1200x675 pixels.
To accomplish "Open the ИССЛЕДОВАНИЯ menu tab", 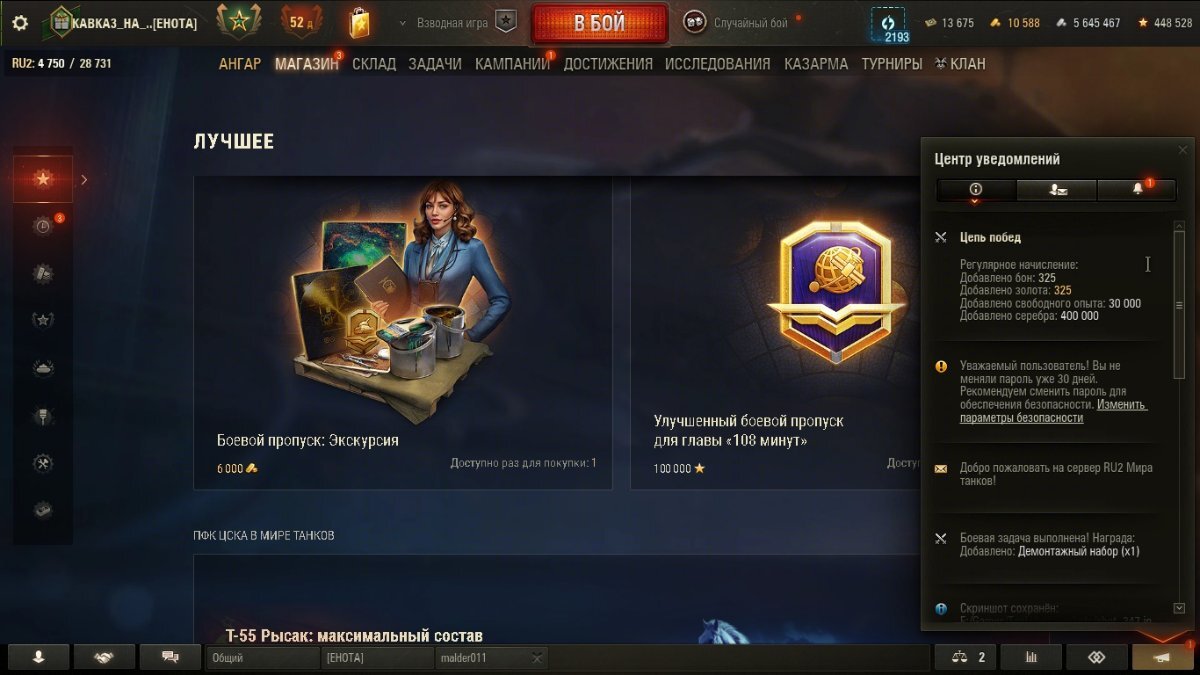I will pos(718,64).
